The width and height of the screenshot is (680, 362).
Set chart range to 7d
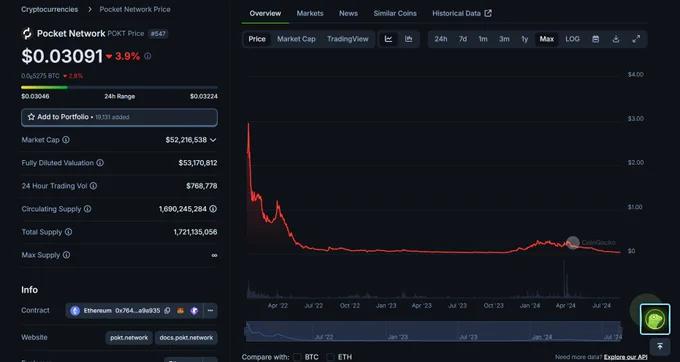tap(463, 39)
